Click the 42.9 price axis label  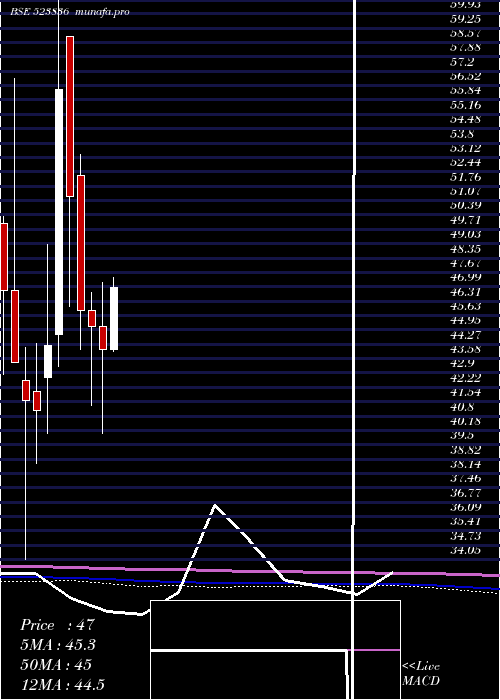(462, 363)
